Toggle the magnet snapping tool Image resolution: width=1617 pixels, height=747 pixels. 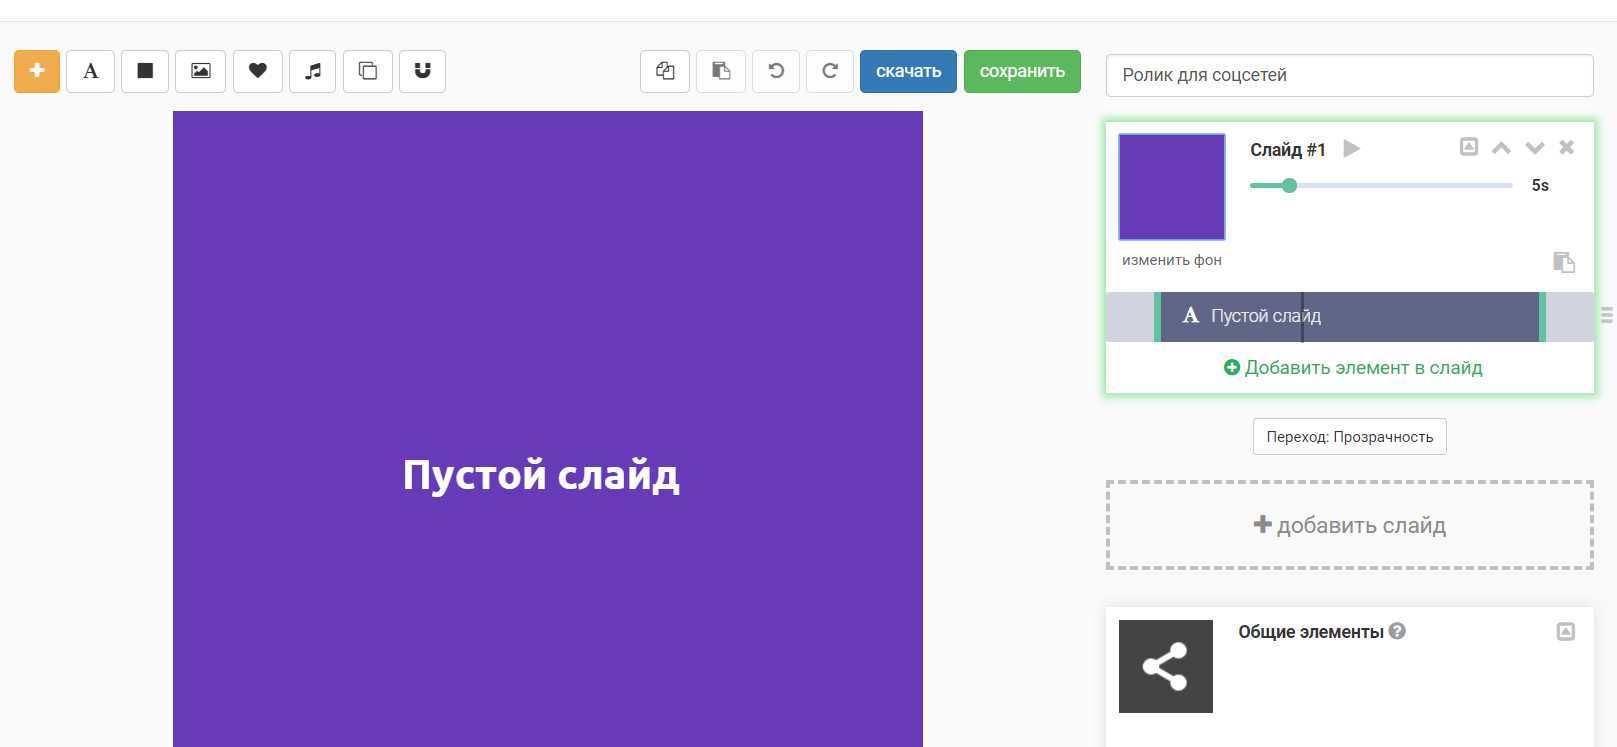[422, 71]
